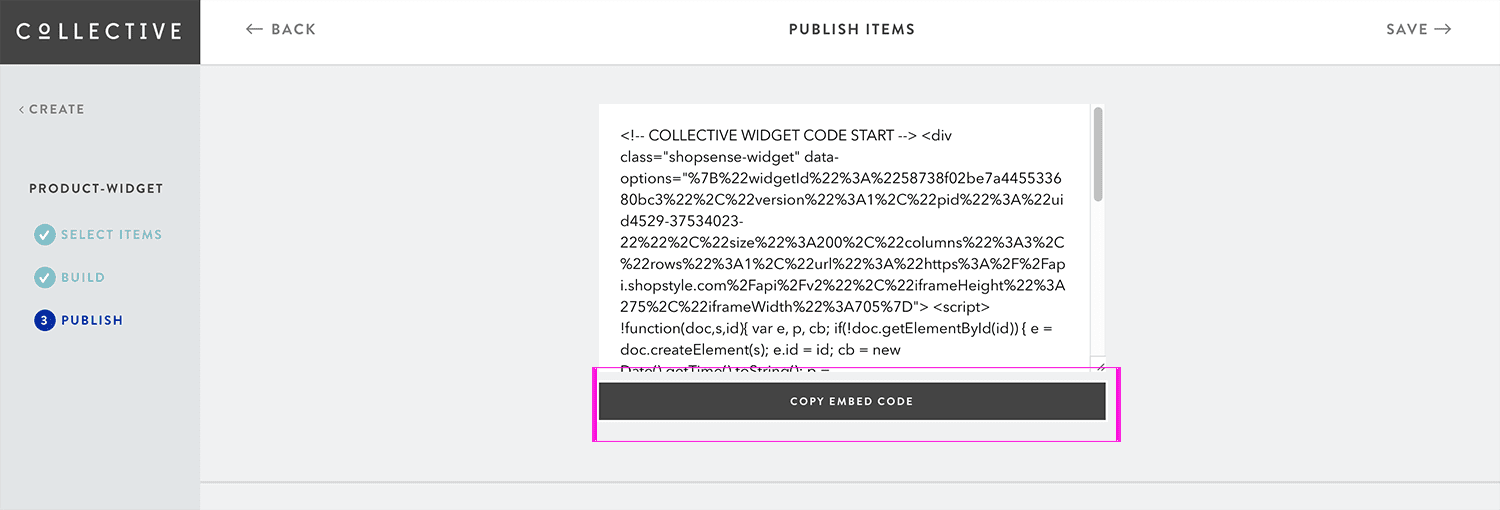Open the Collective logo home link

(x=99, y=31)
